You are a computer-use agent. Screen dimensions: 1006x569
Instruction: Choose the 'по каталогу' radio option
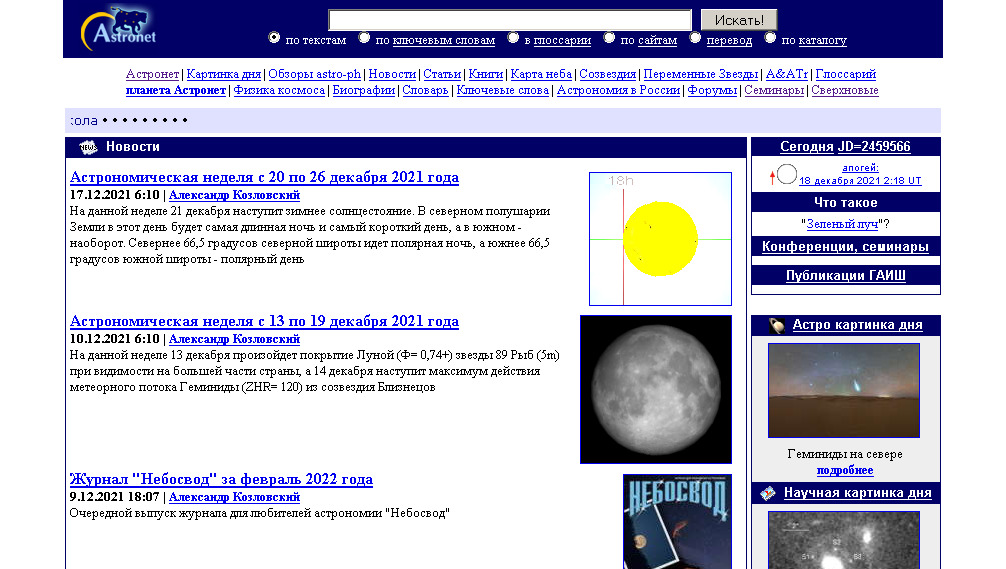pyautogui.click(x=770, y=38)
